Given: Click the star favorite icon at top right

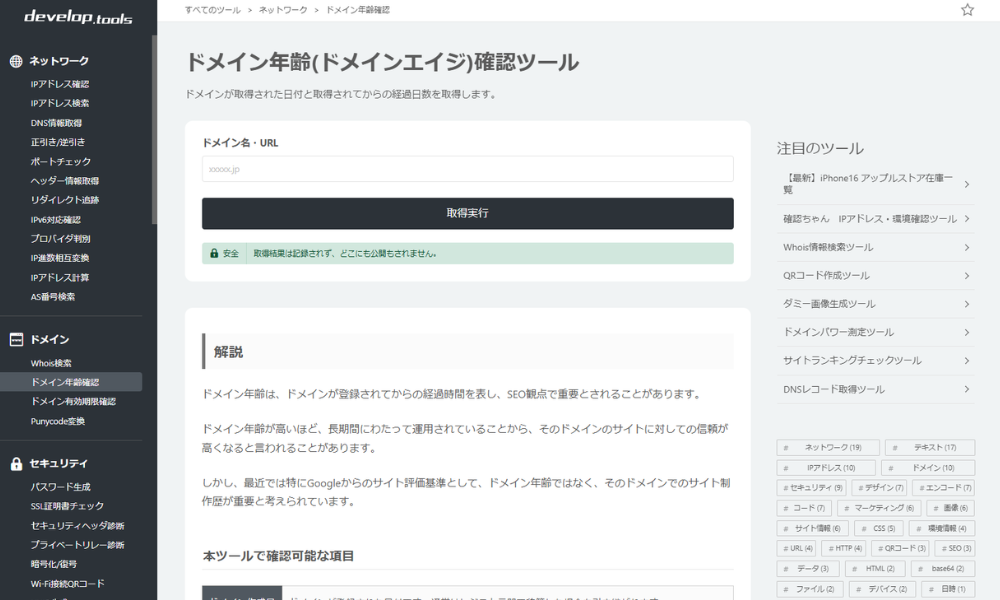Looking at the screenshot, I should (x=967, y=9).
